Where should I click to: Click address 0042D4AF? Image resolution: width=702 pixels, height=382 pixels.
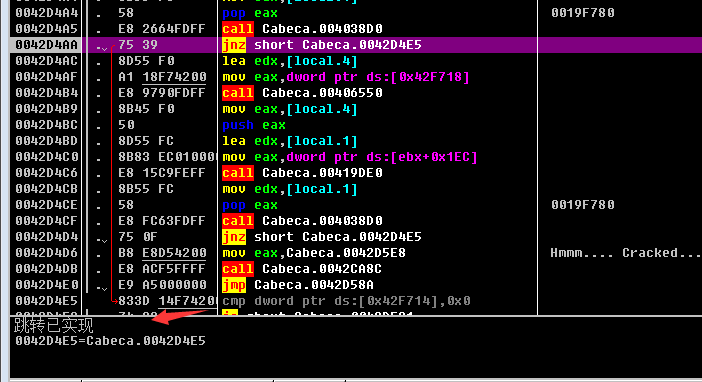point(47,77)
